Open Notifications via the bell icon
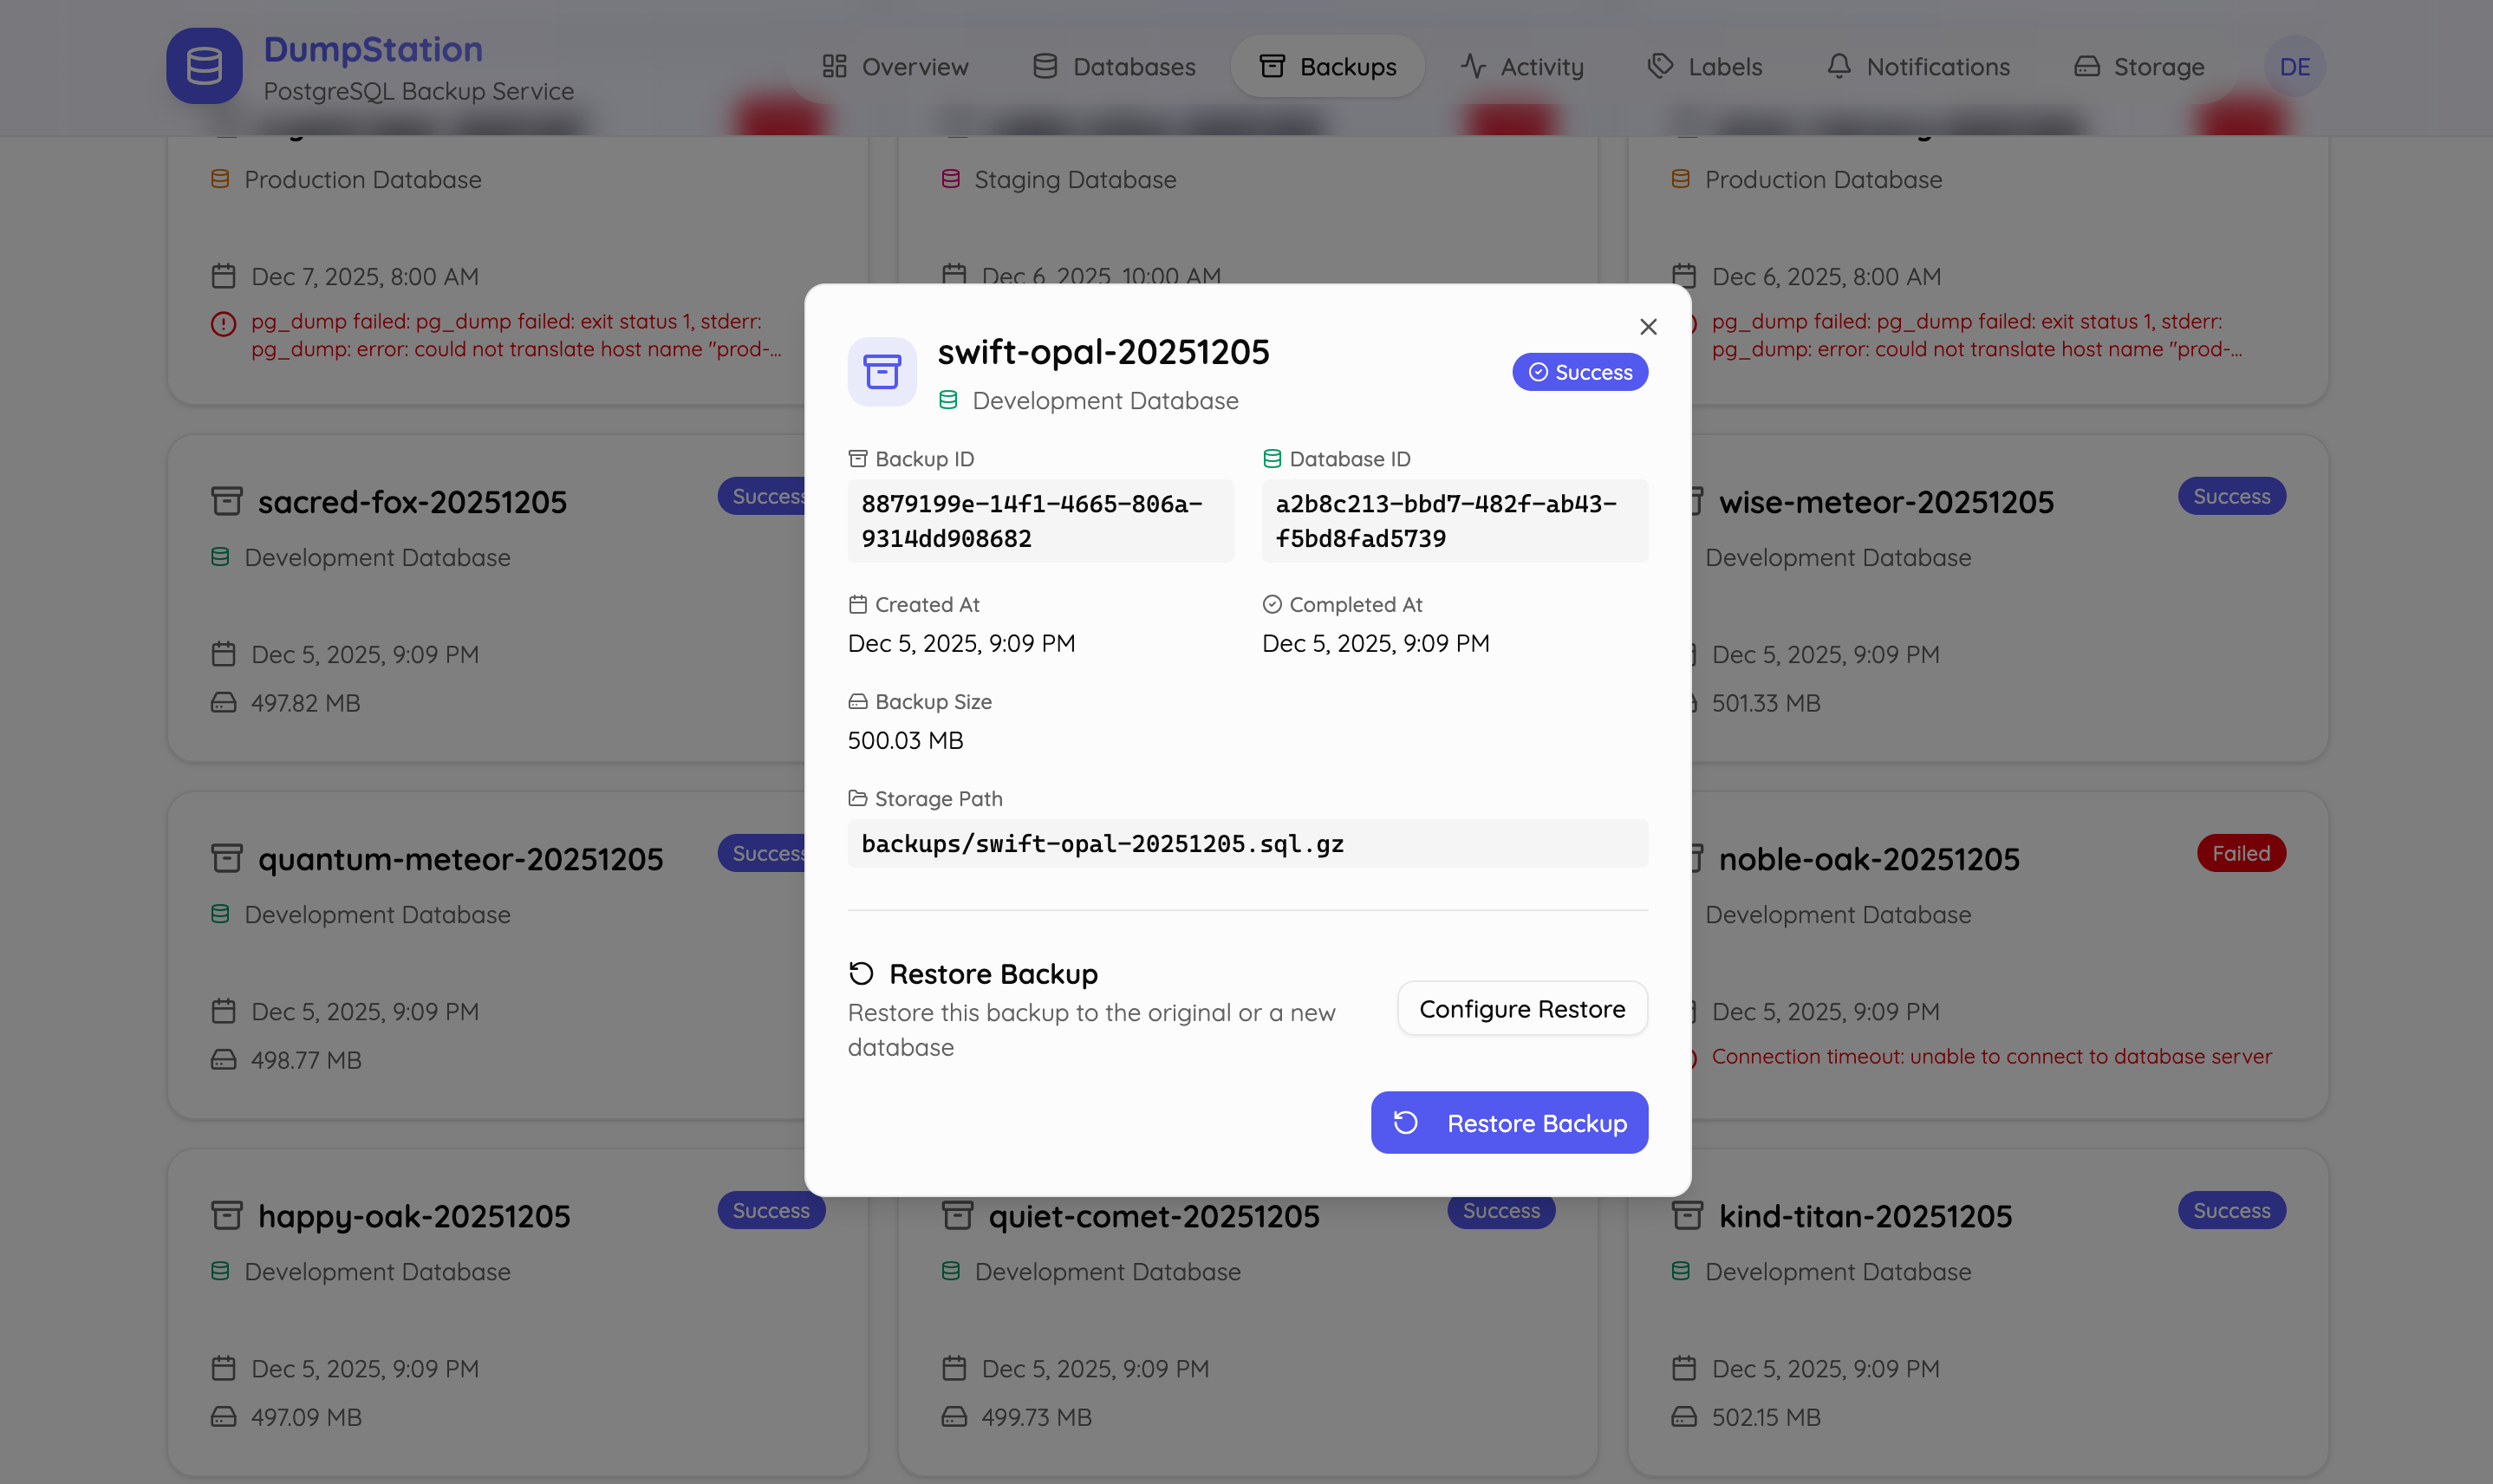This screenshot has height=1484, width=2493. point(1840,66)
